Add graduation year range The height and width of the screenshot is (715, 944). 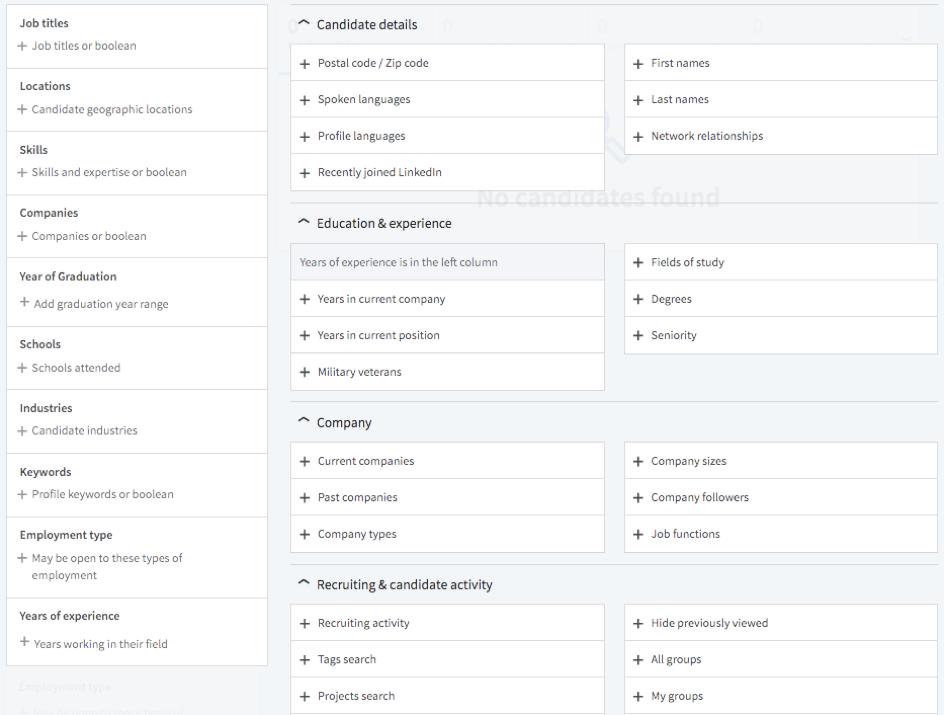click(94, 303)
